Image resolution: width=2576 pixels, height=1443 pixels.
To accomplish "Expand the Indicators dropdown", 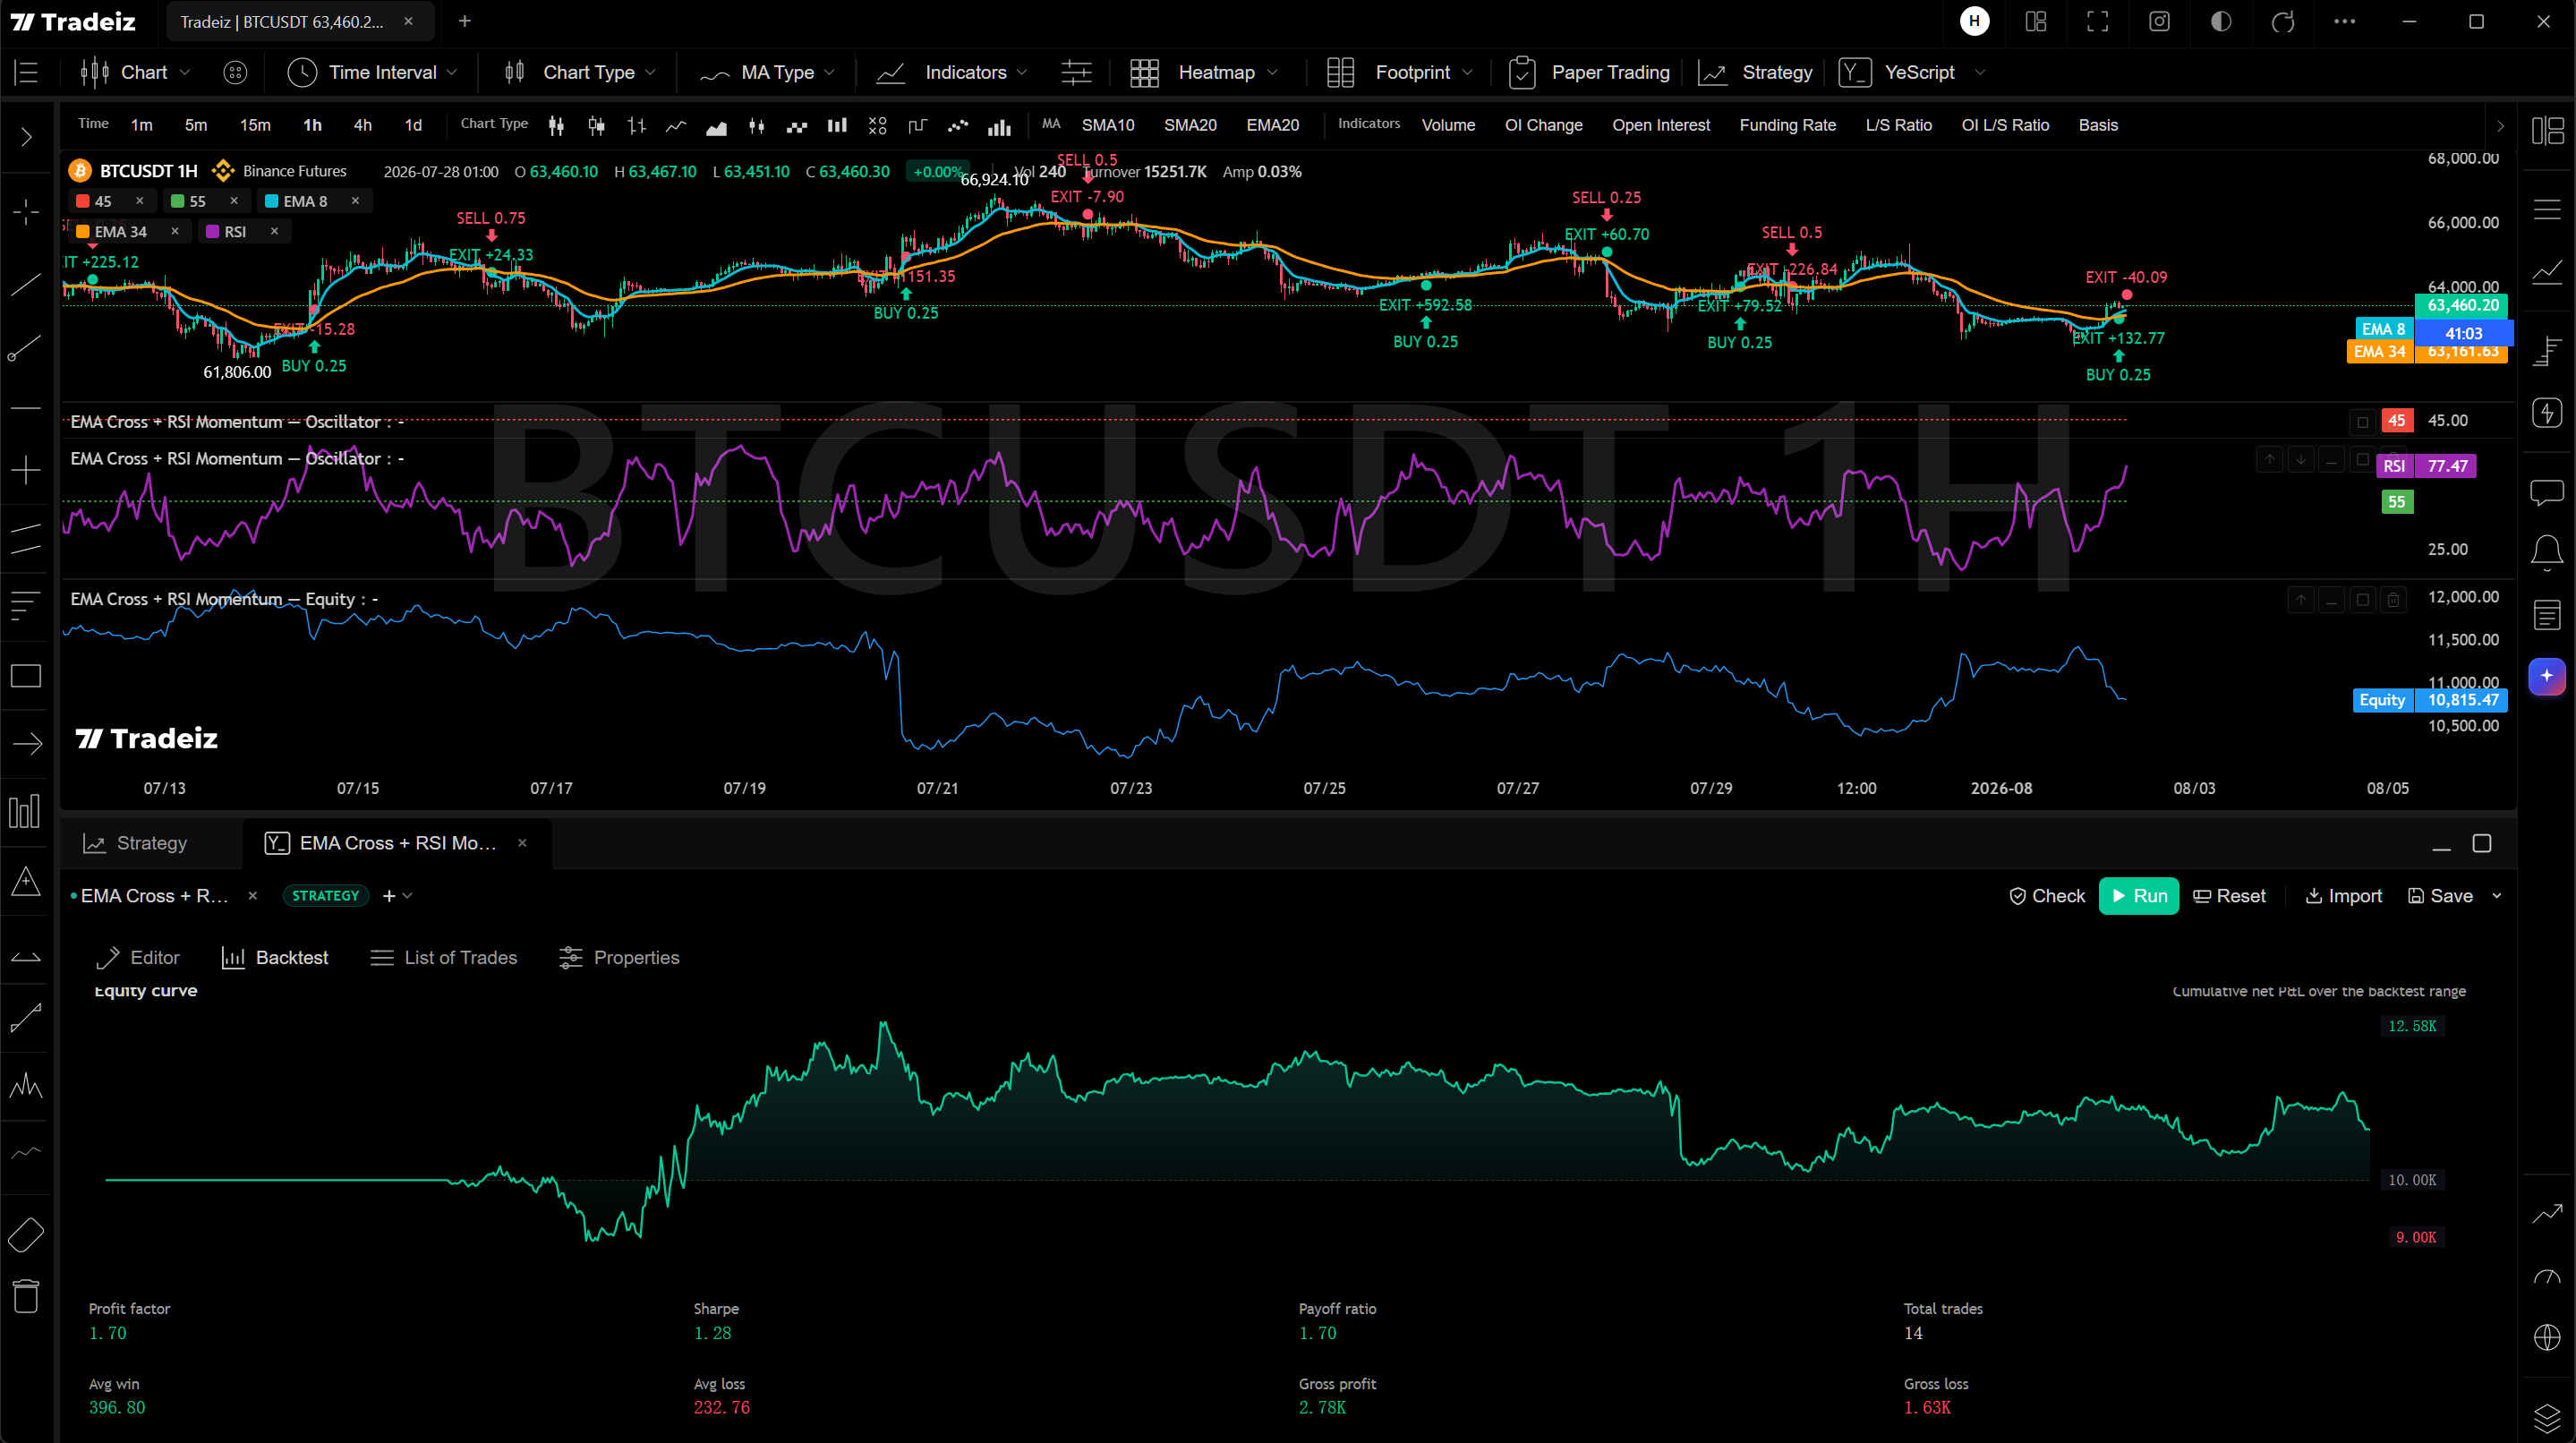I will (951, 72).
